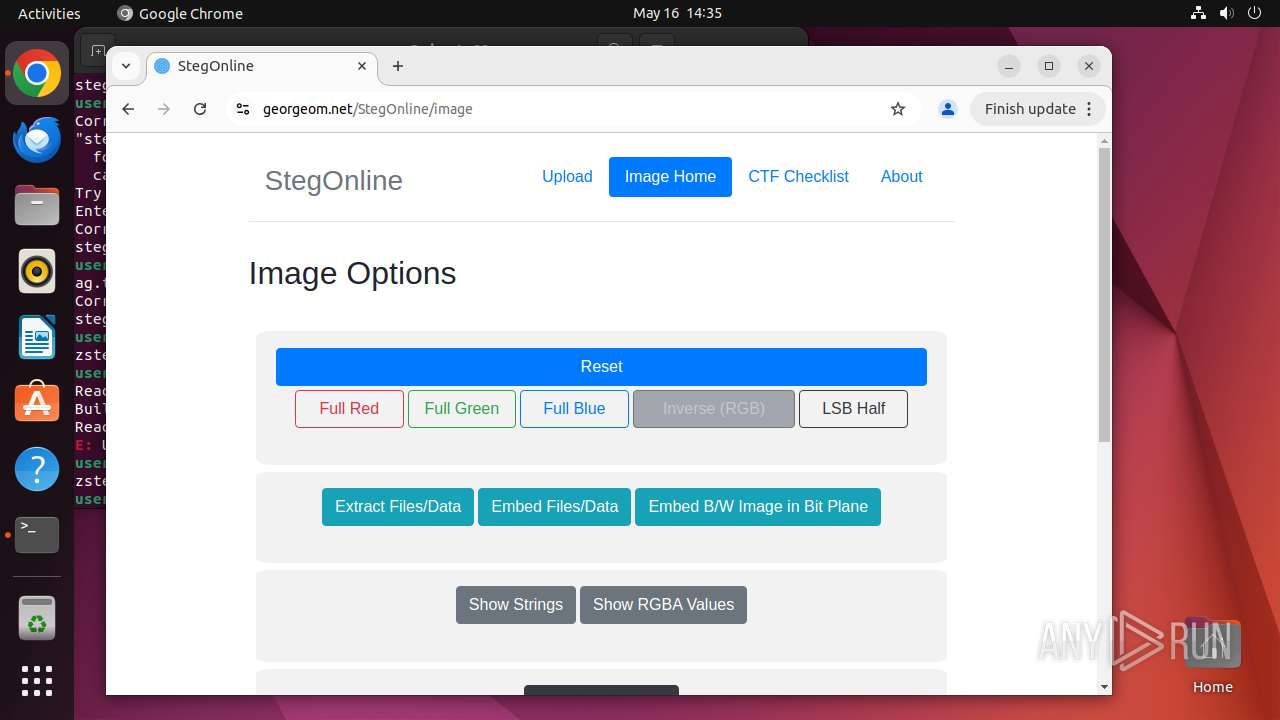The width and height of the screenshot is (1280, 720).
Task: Click the blue Reset button
Action: tap(601, 367)
